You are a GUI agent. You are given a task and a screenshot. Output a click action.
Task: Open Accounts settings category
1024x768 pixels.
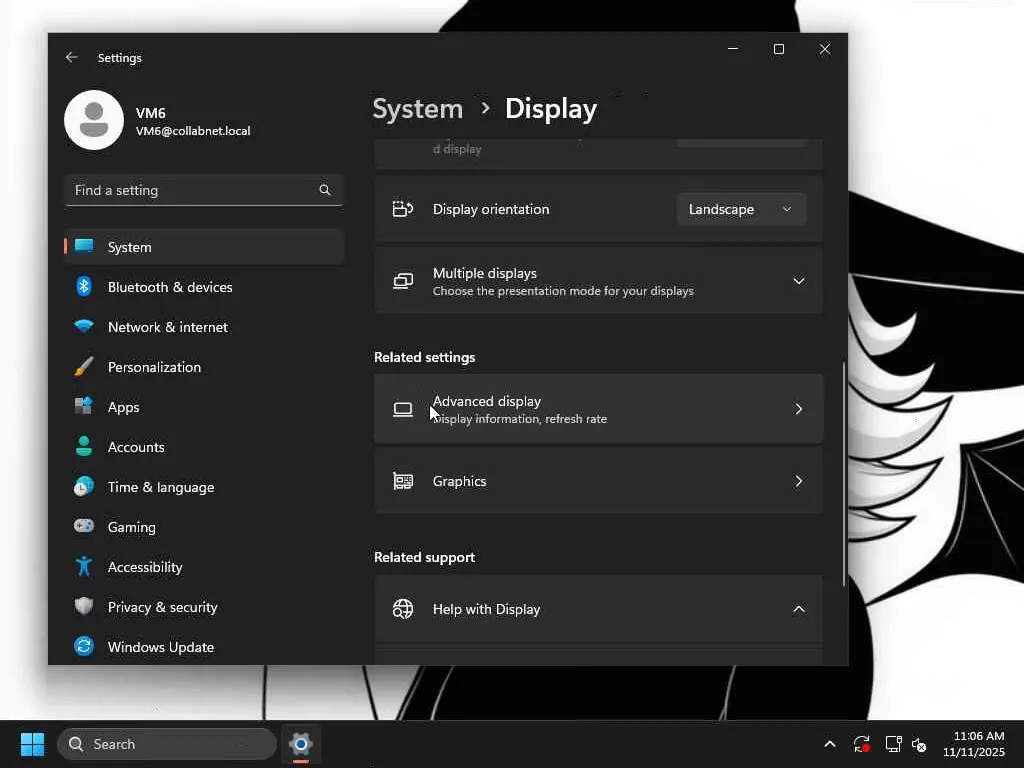[204, 447]
